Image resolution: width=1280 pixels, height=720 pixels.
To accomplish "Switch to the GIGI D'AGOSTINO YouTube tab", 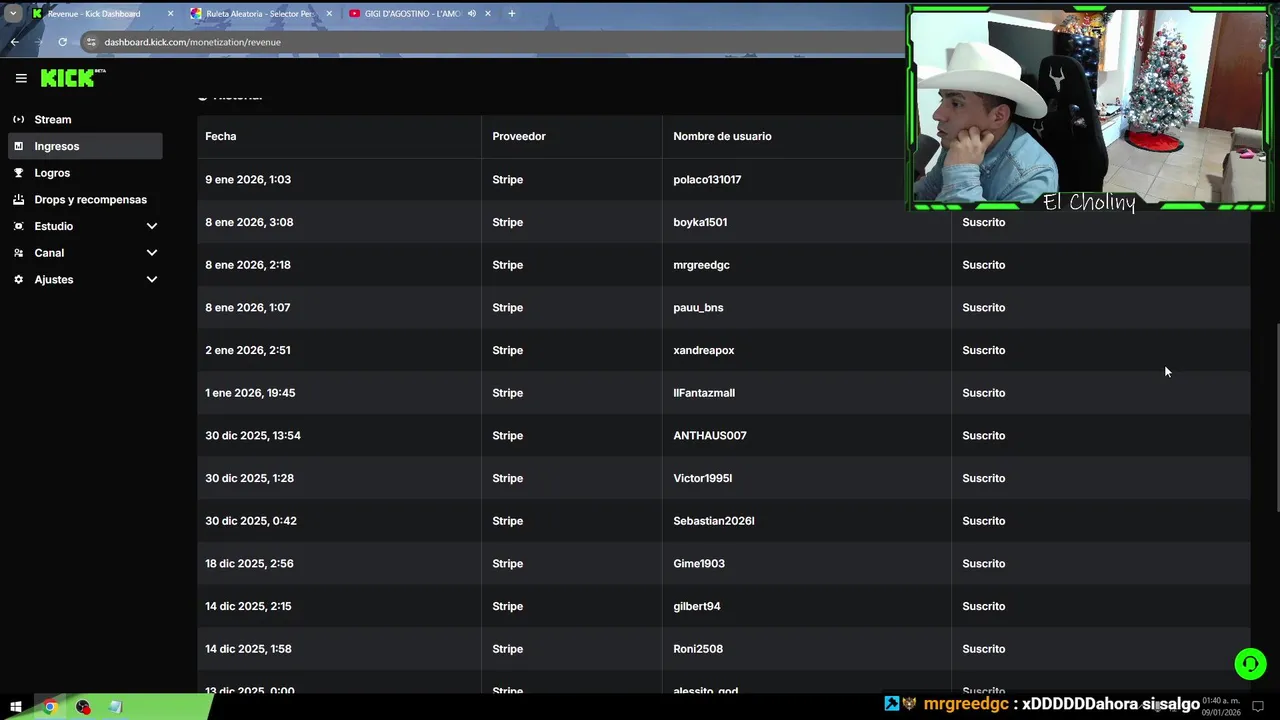I will pos(421,14).
